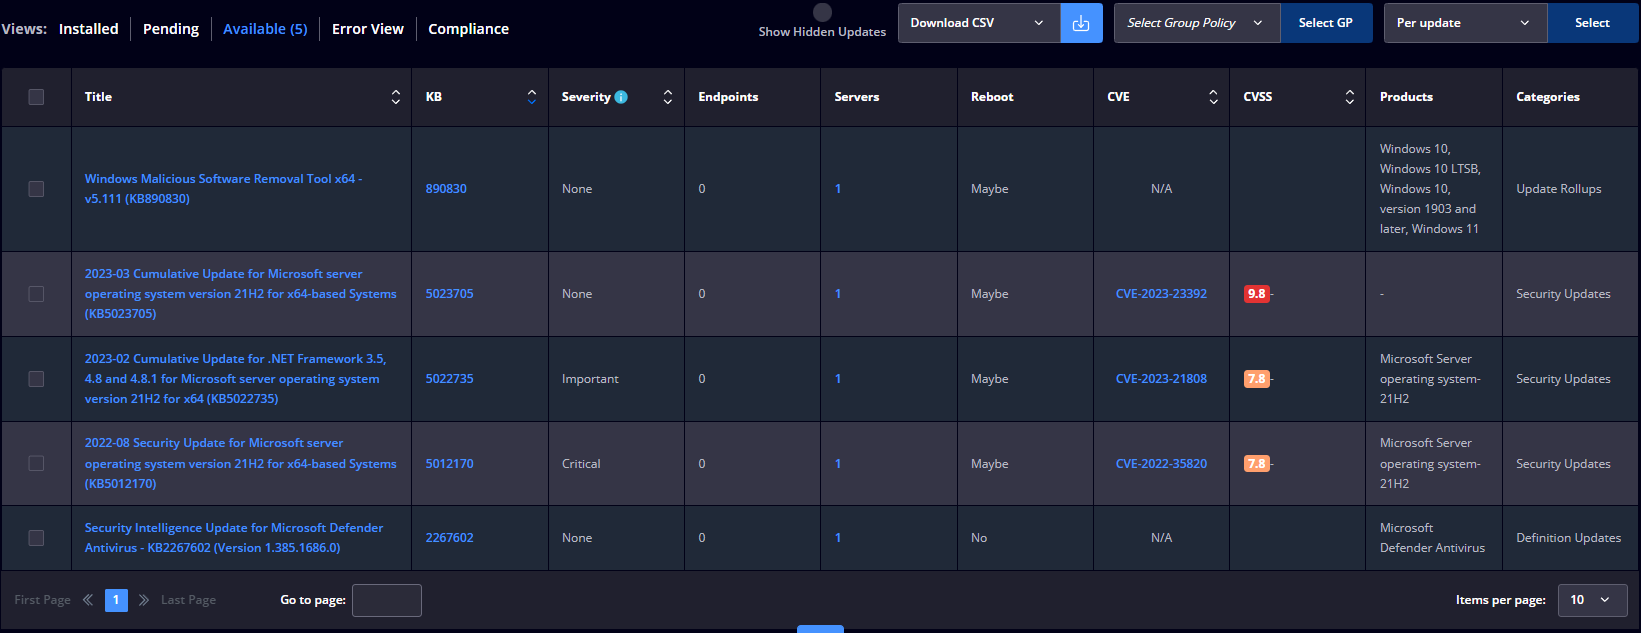Screen dimensions: 1641x633
Task: Click the 9.8 CVSS score badge
Action: pos(1256,294)
